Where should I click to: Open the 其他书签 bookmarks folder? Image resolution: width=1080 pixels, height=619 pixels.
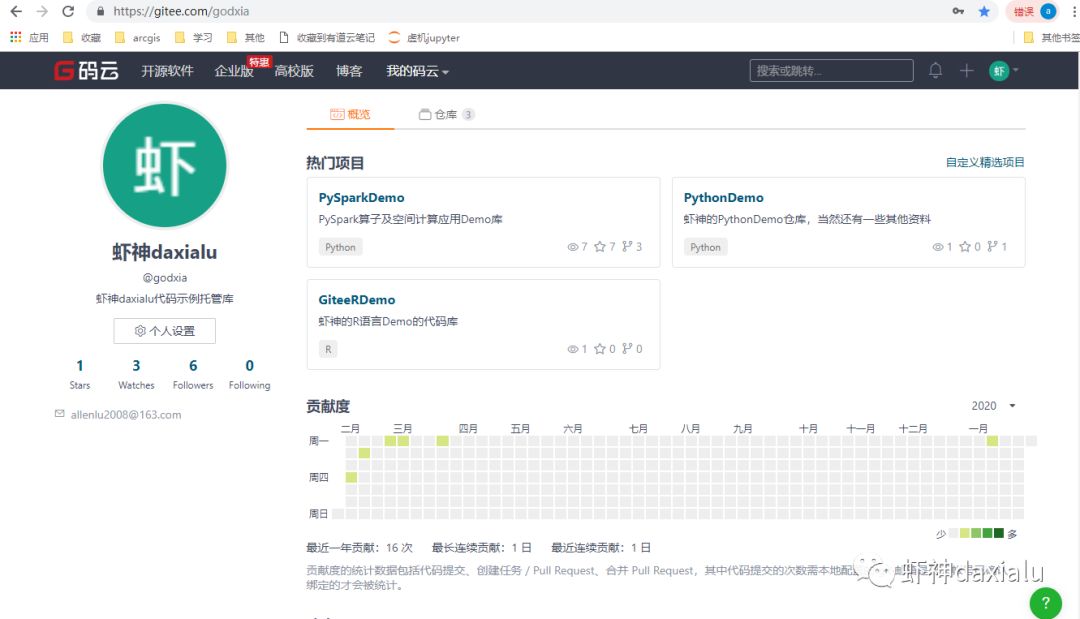pos(1051,37)
